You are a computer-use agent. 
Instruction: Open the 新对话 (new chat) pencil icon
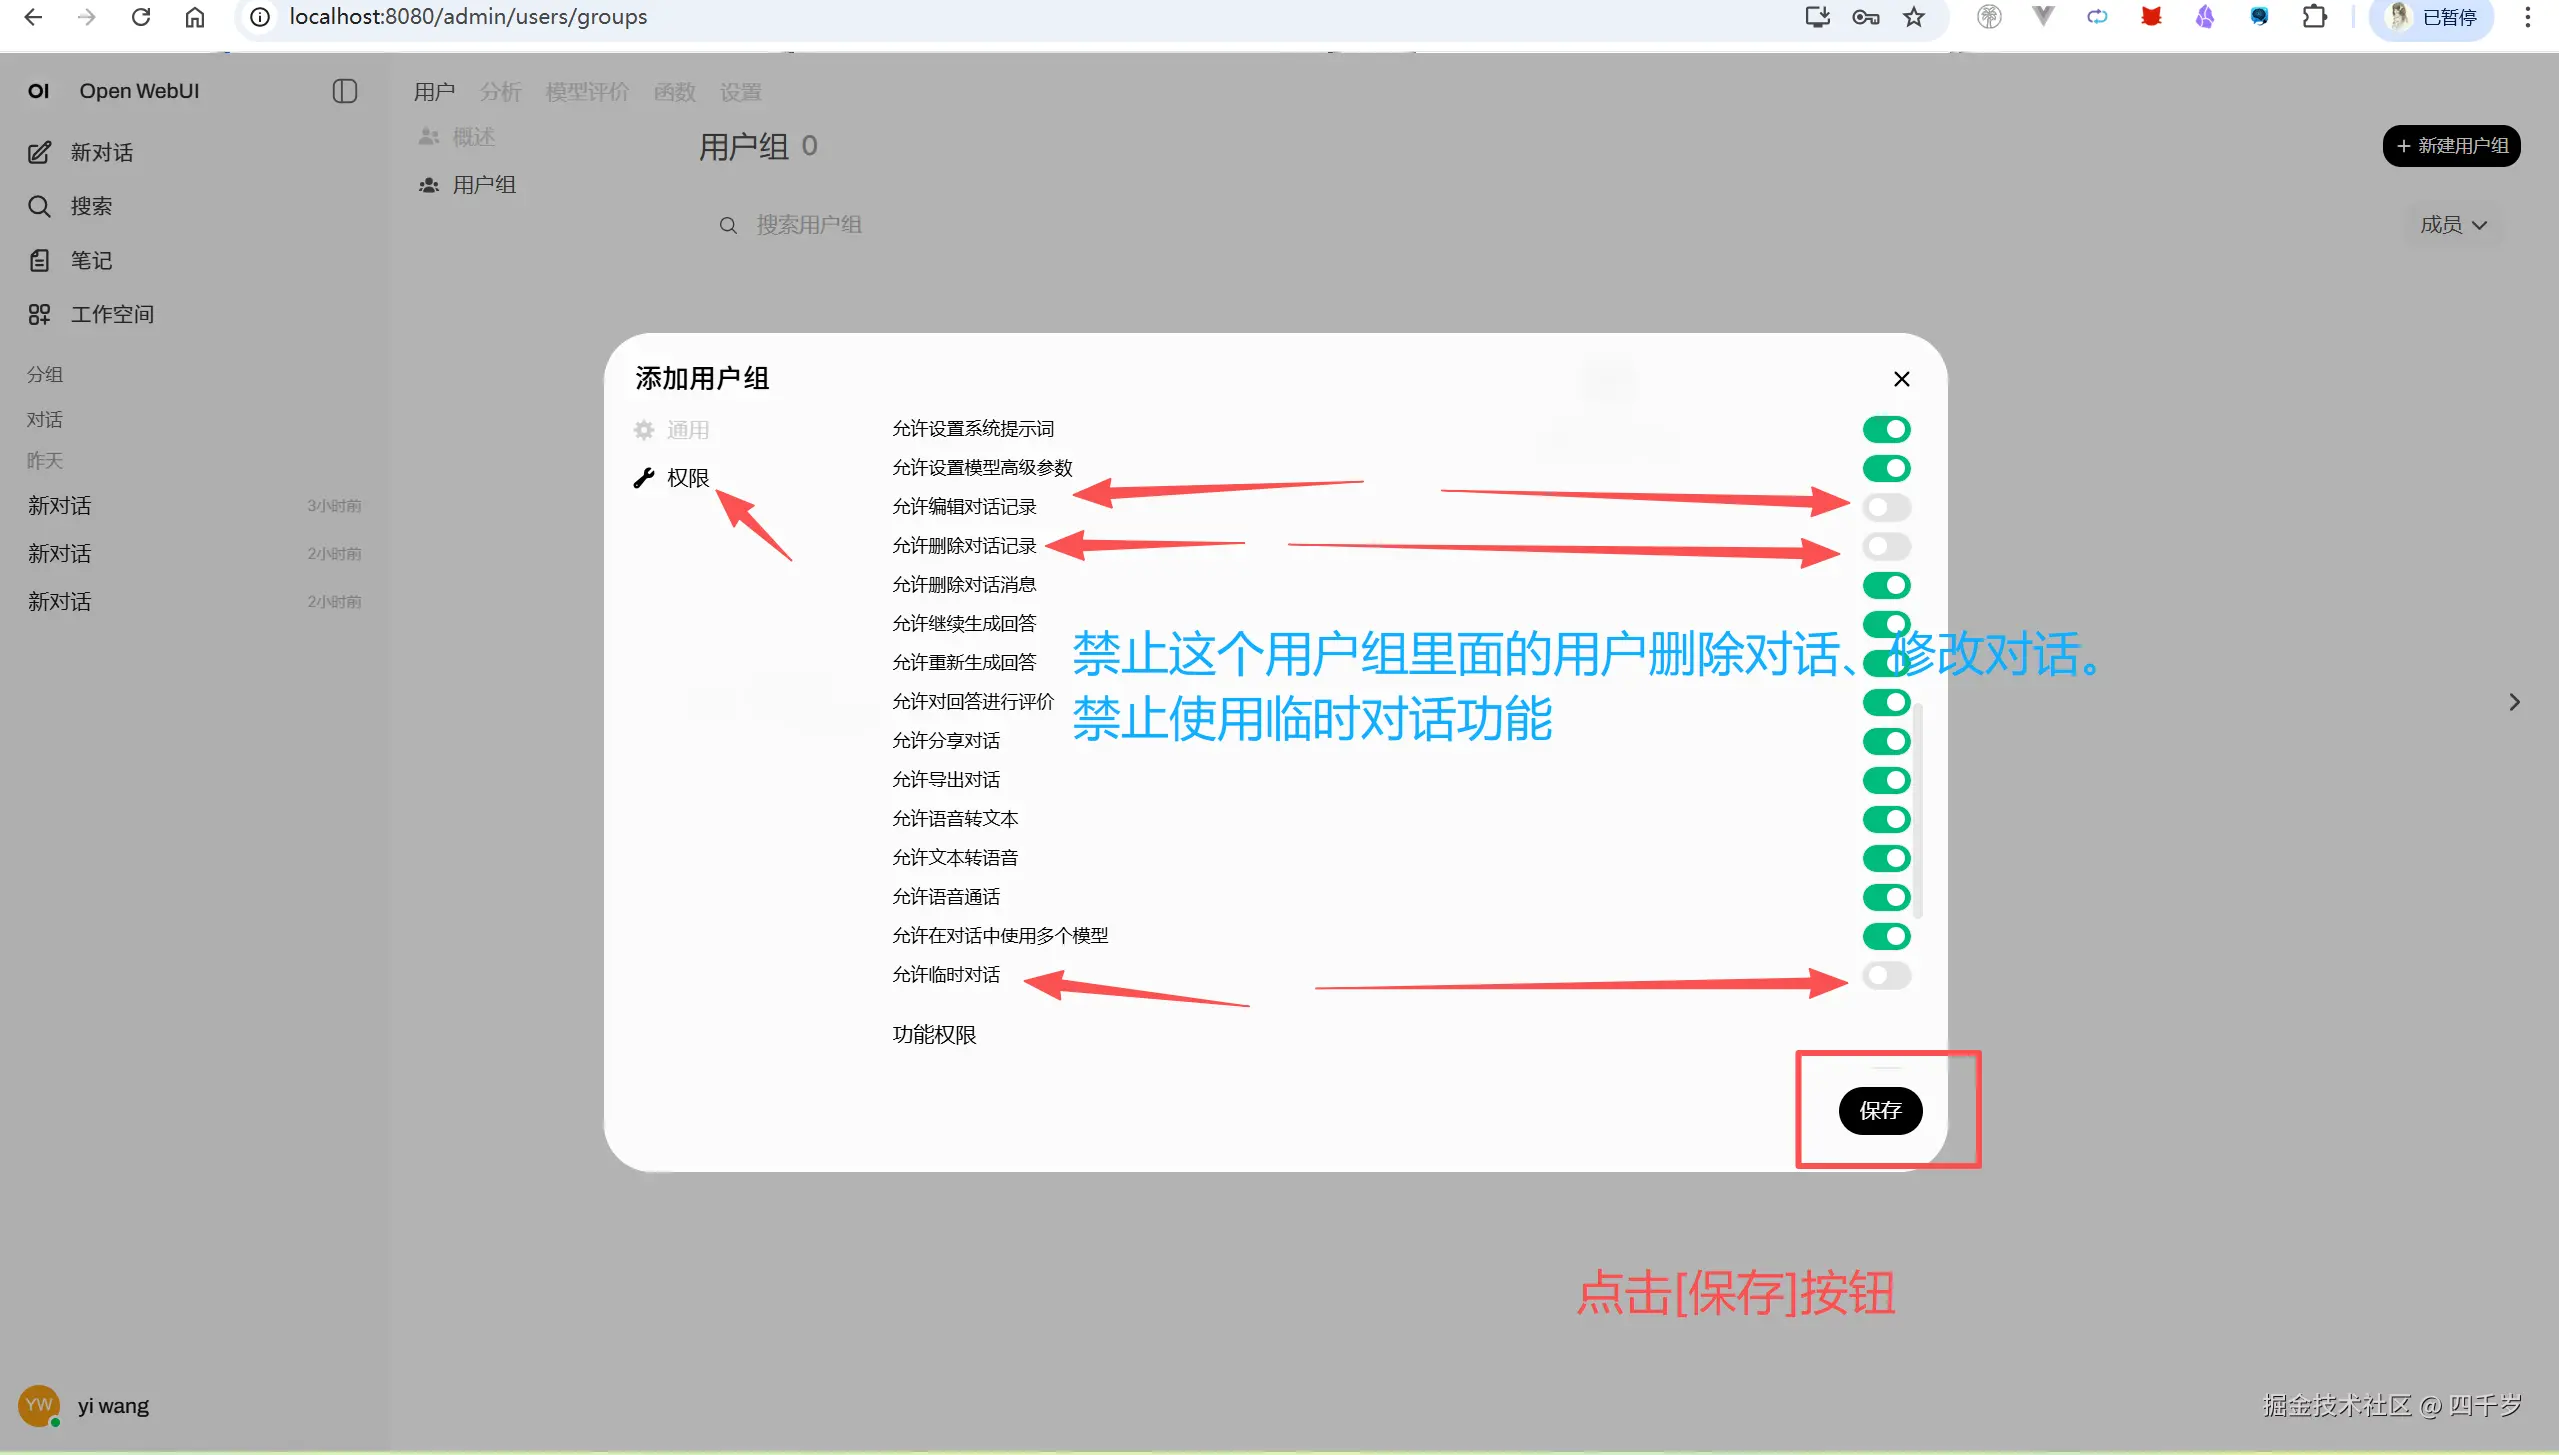pyautogui.click(x=40, y=152)
